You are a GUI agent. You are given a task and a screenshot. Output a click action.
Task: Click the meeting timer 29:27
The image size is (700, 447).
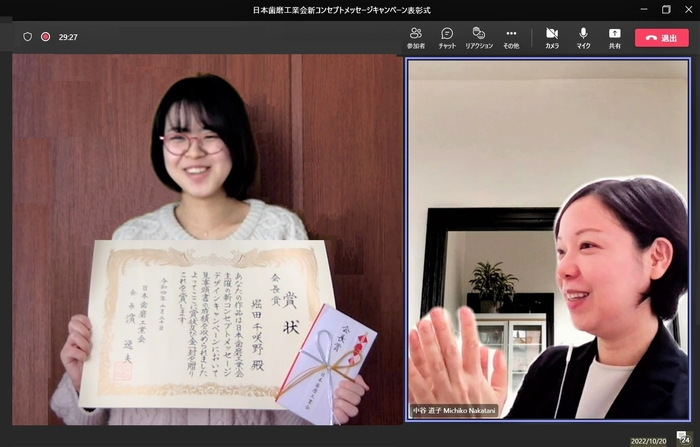(68, 37)
